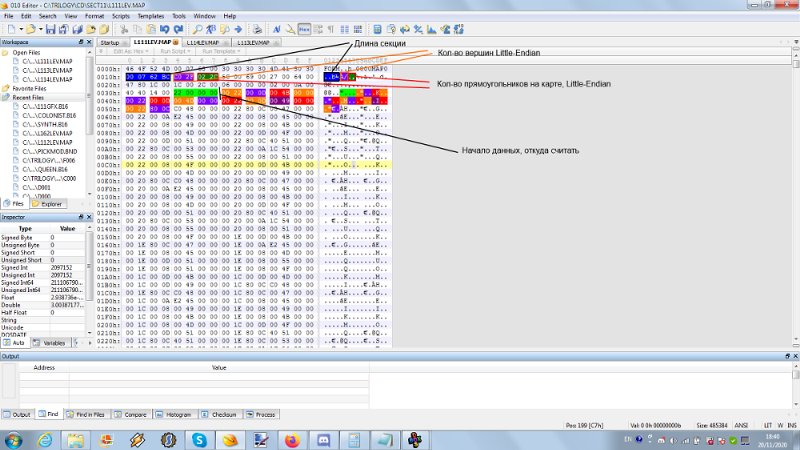
Task: Print the file using the printer icon
Action: click(257, 29)
